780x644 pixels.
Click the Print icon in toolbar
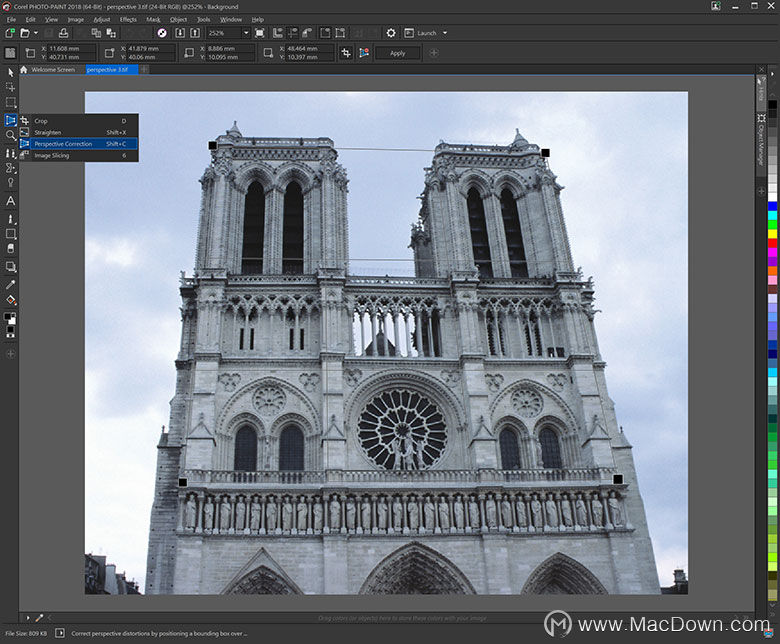64,33
